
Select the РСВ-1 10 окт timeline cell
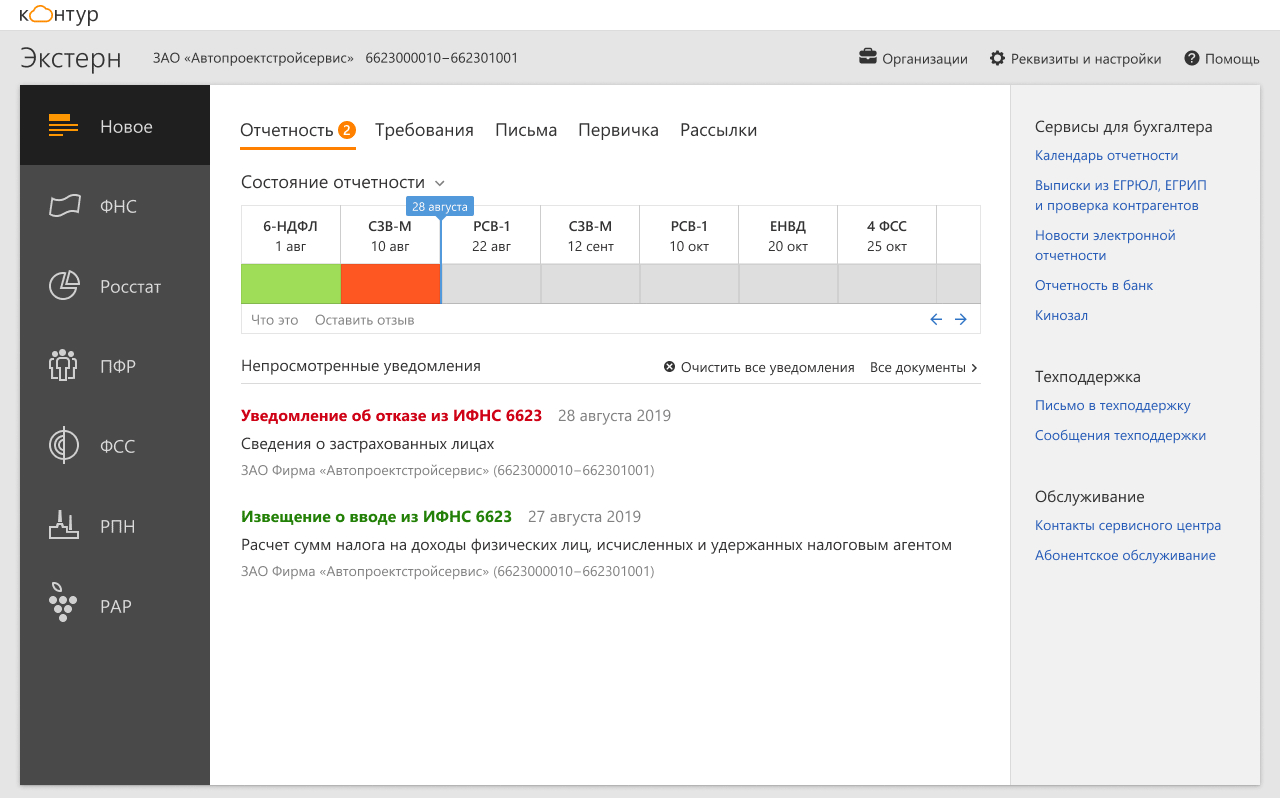tap(689, 236)
